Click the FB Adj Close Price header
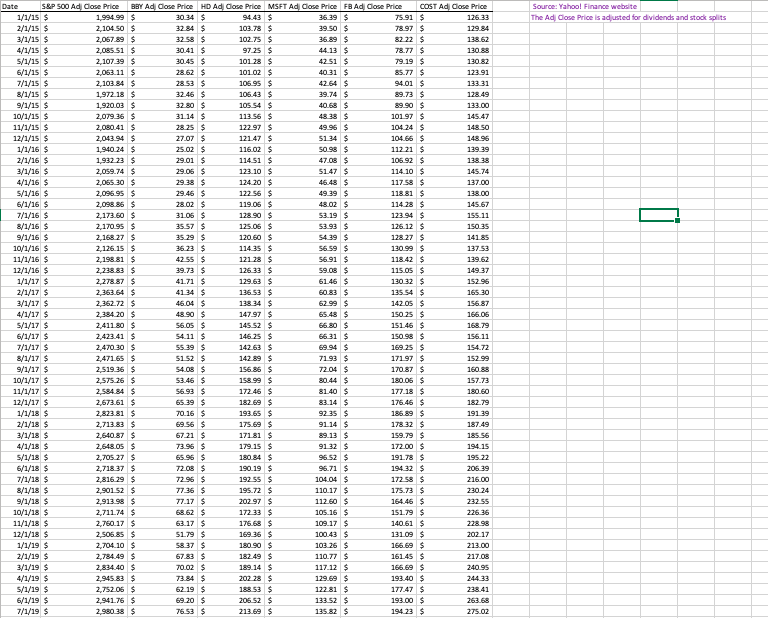768x618 pixels. 380,6
